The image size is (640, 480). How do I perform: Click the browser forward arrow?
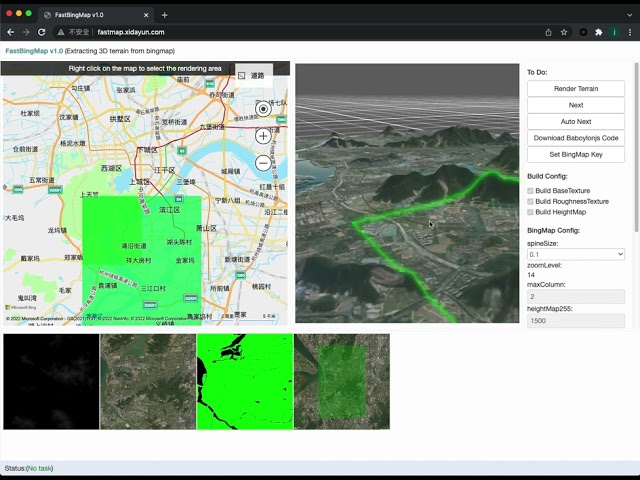click(26, 32)
